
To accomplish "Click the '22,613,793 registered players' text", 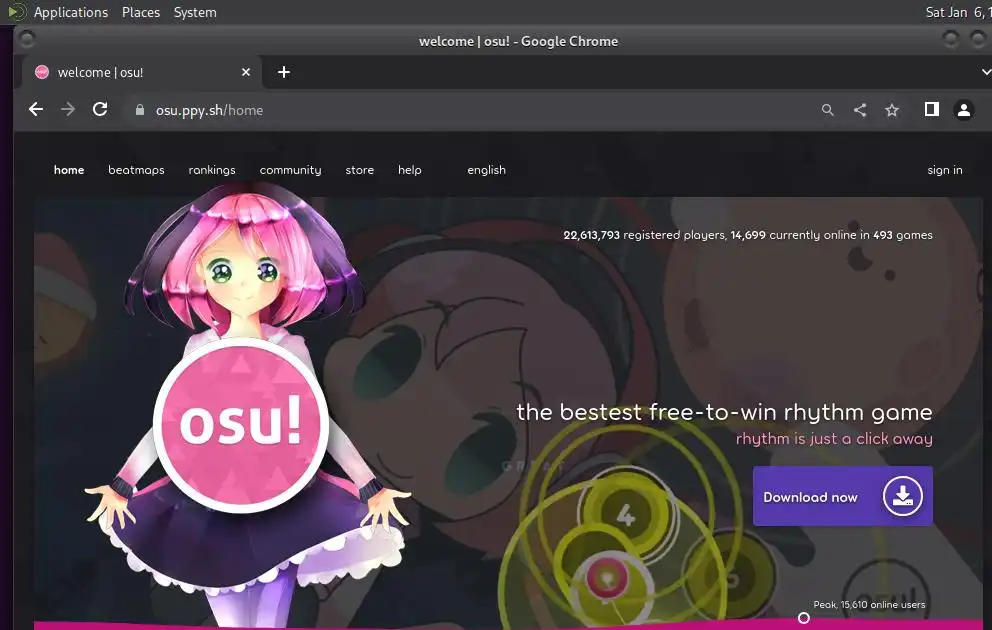I will pyautogui.click(x=645, y=235).
